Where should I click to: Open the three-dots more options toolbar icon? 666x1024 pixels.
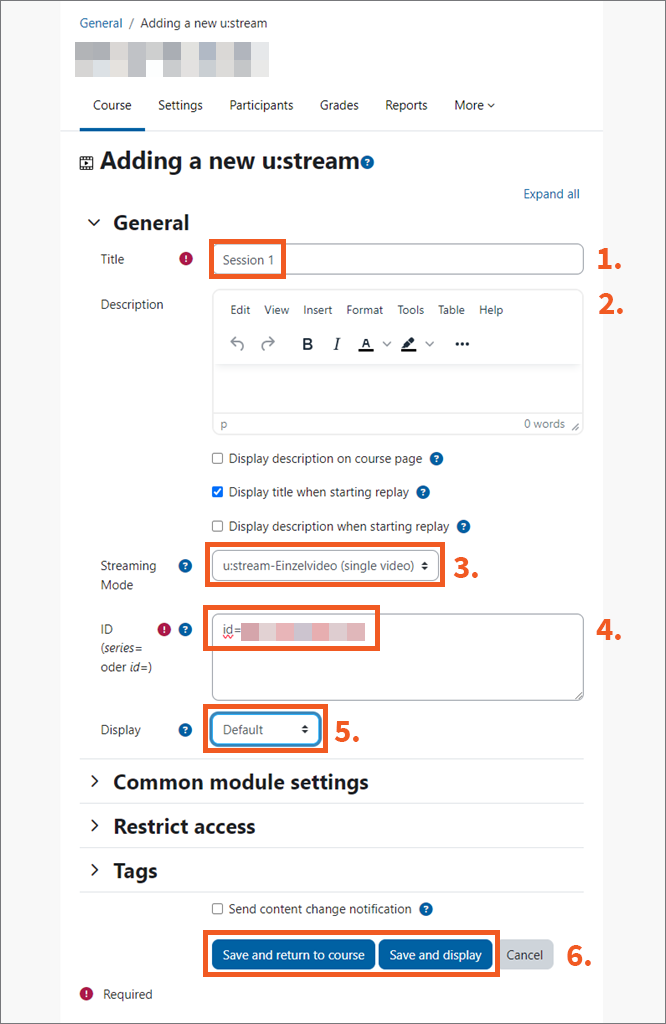coord(462,344)
